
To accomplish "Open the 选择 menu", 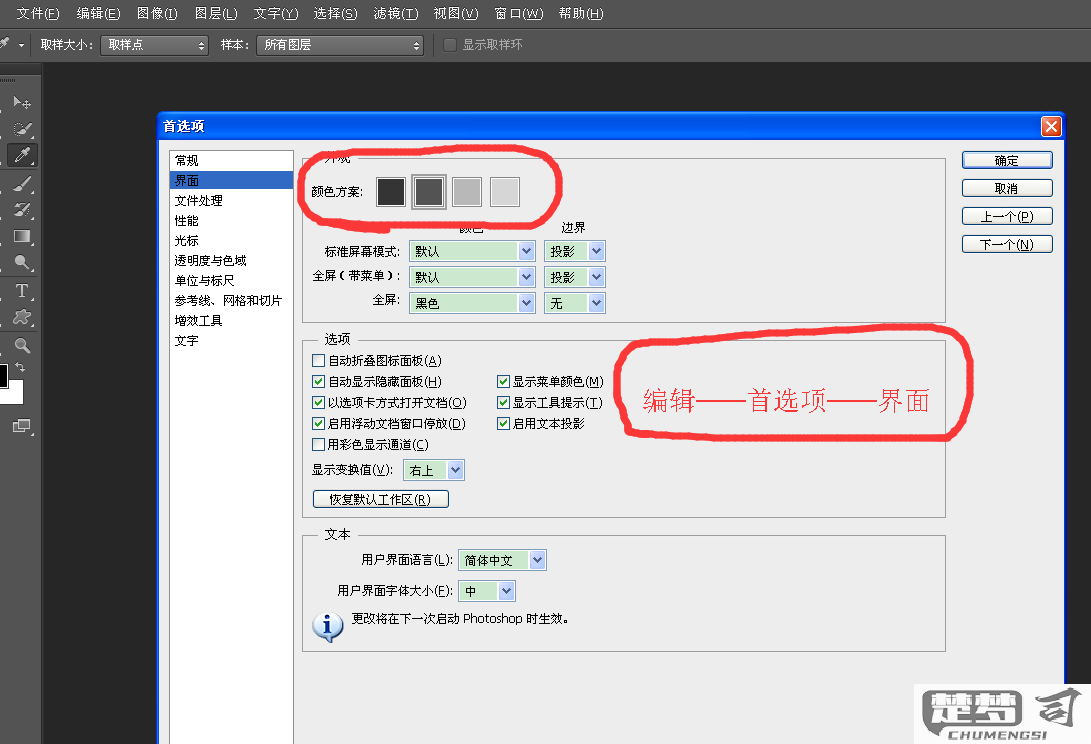I will pyautogui.click(x=335, y=13).
